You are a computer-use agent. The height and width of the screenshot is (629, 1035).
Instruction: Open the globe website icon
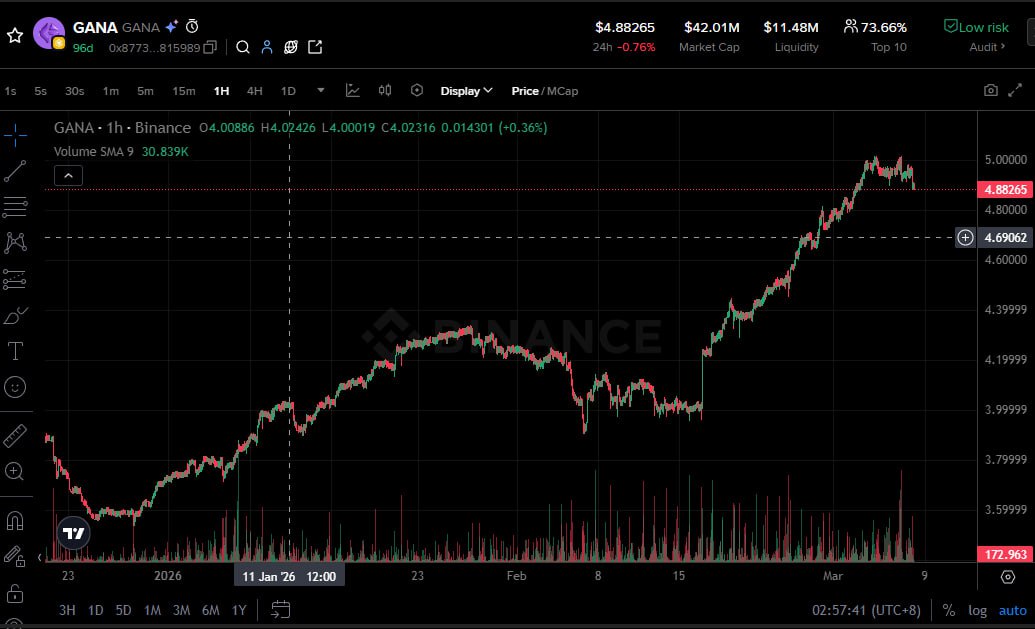pos(290,47)
